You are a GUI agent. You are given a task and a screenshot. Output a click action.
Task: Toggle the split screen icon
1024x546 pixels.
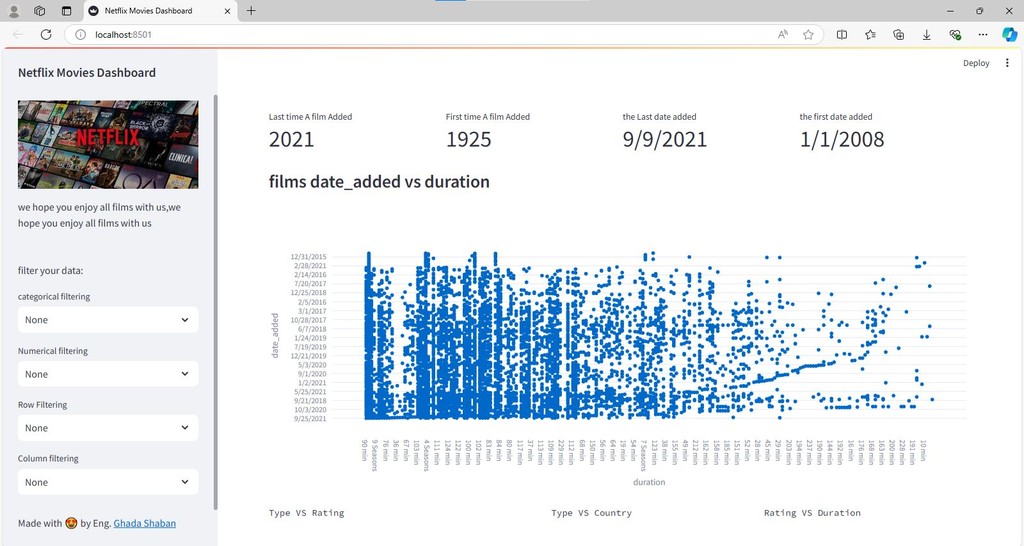pos(842,35)
